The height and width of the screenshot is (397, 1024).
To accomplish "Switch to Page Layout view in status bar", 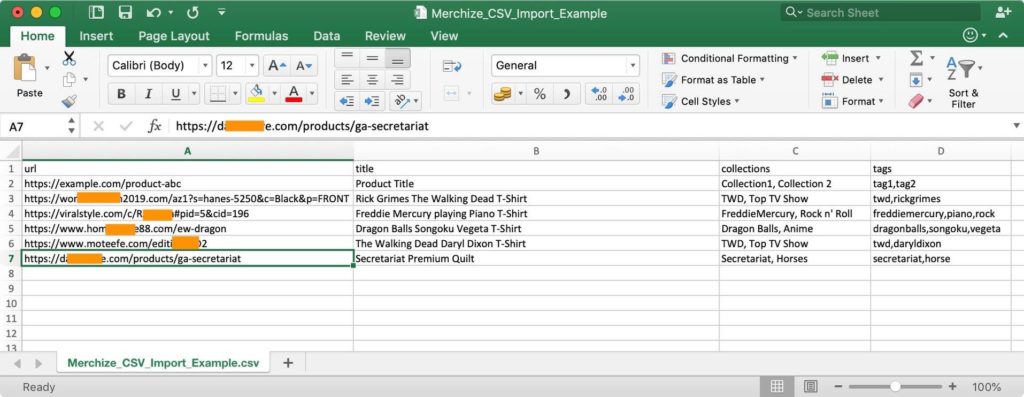I will [x=810, y=387].
